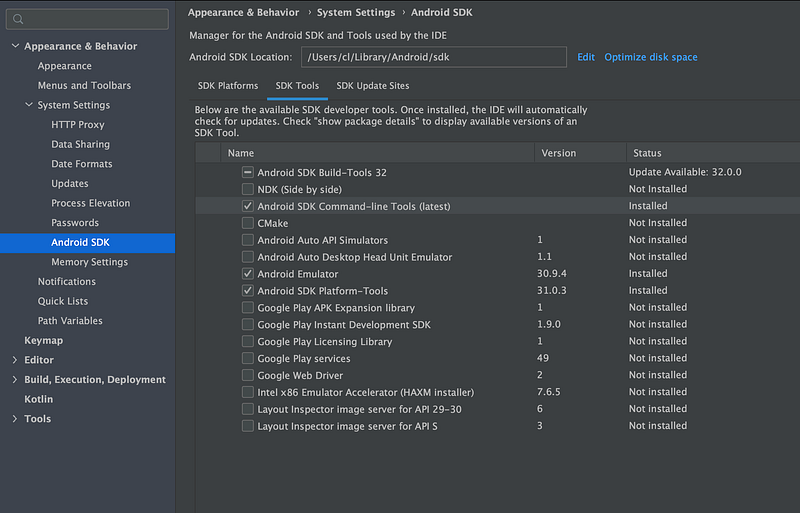Expand the Build, Execution, Deployment section
This screenshot has height=513, width=800.
click(15, 379)
